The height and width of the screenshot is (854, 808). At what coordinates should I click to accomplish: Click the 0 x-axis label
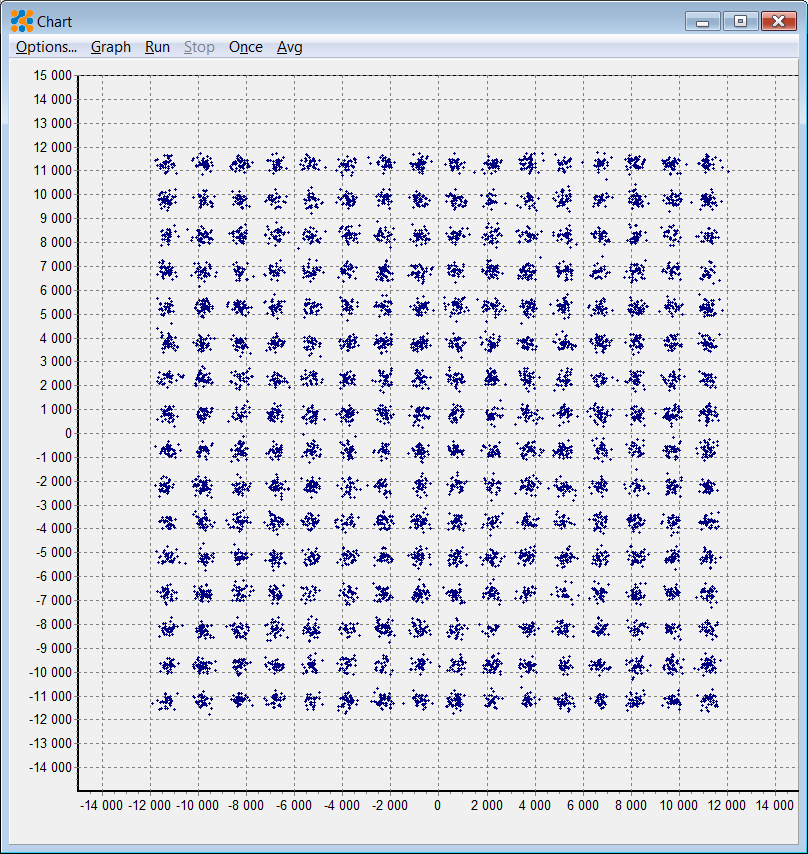point(438,806)
